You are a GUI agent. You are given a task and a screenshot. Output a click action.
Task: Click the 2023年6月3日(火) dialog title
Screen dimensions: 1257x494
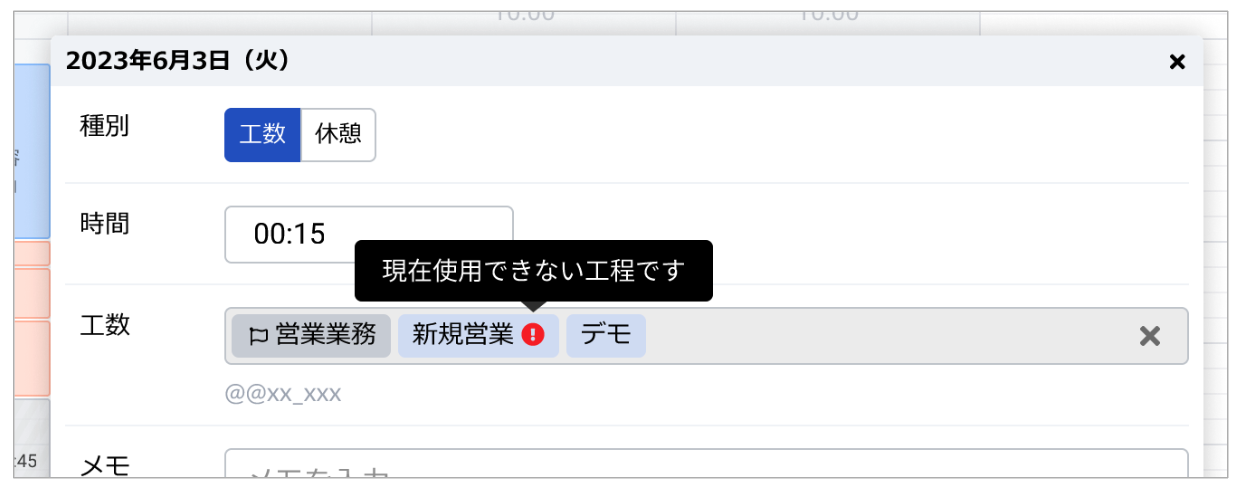click(x=178, y=62)
